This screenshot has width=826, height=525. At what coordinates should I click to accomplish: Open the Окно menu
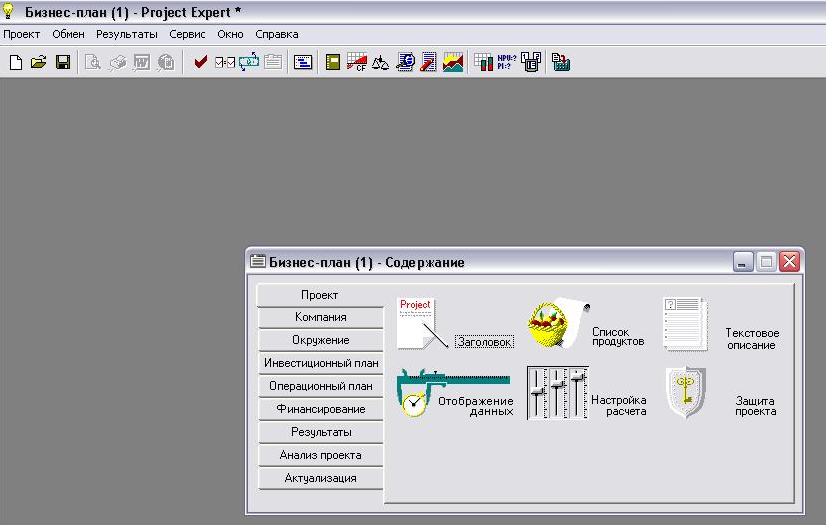pos(230,34)
